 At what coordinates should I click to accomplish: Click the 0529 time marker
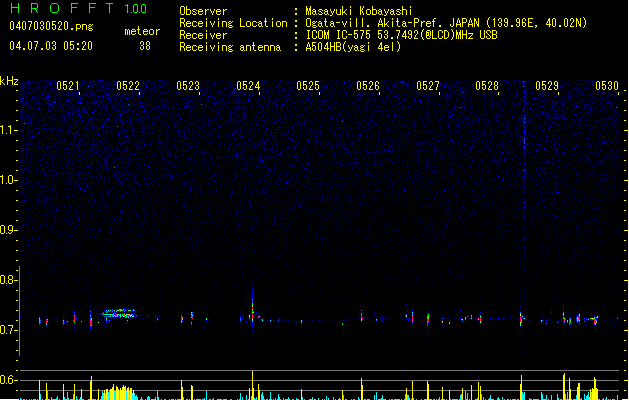pyautogui.click(x=547, y=86)
